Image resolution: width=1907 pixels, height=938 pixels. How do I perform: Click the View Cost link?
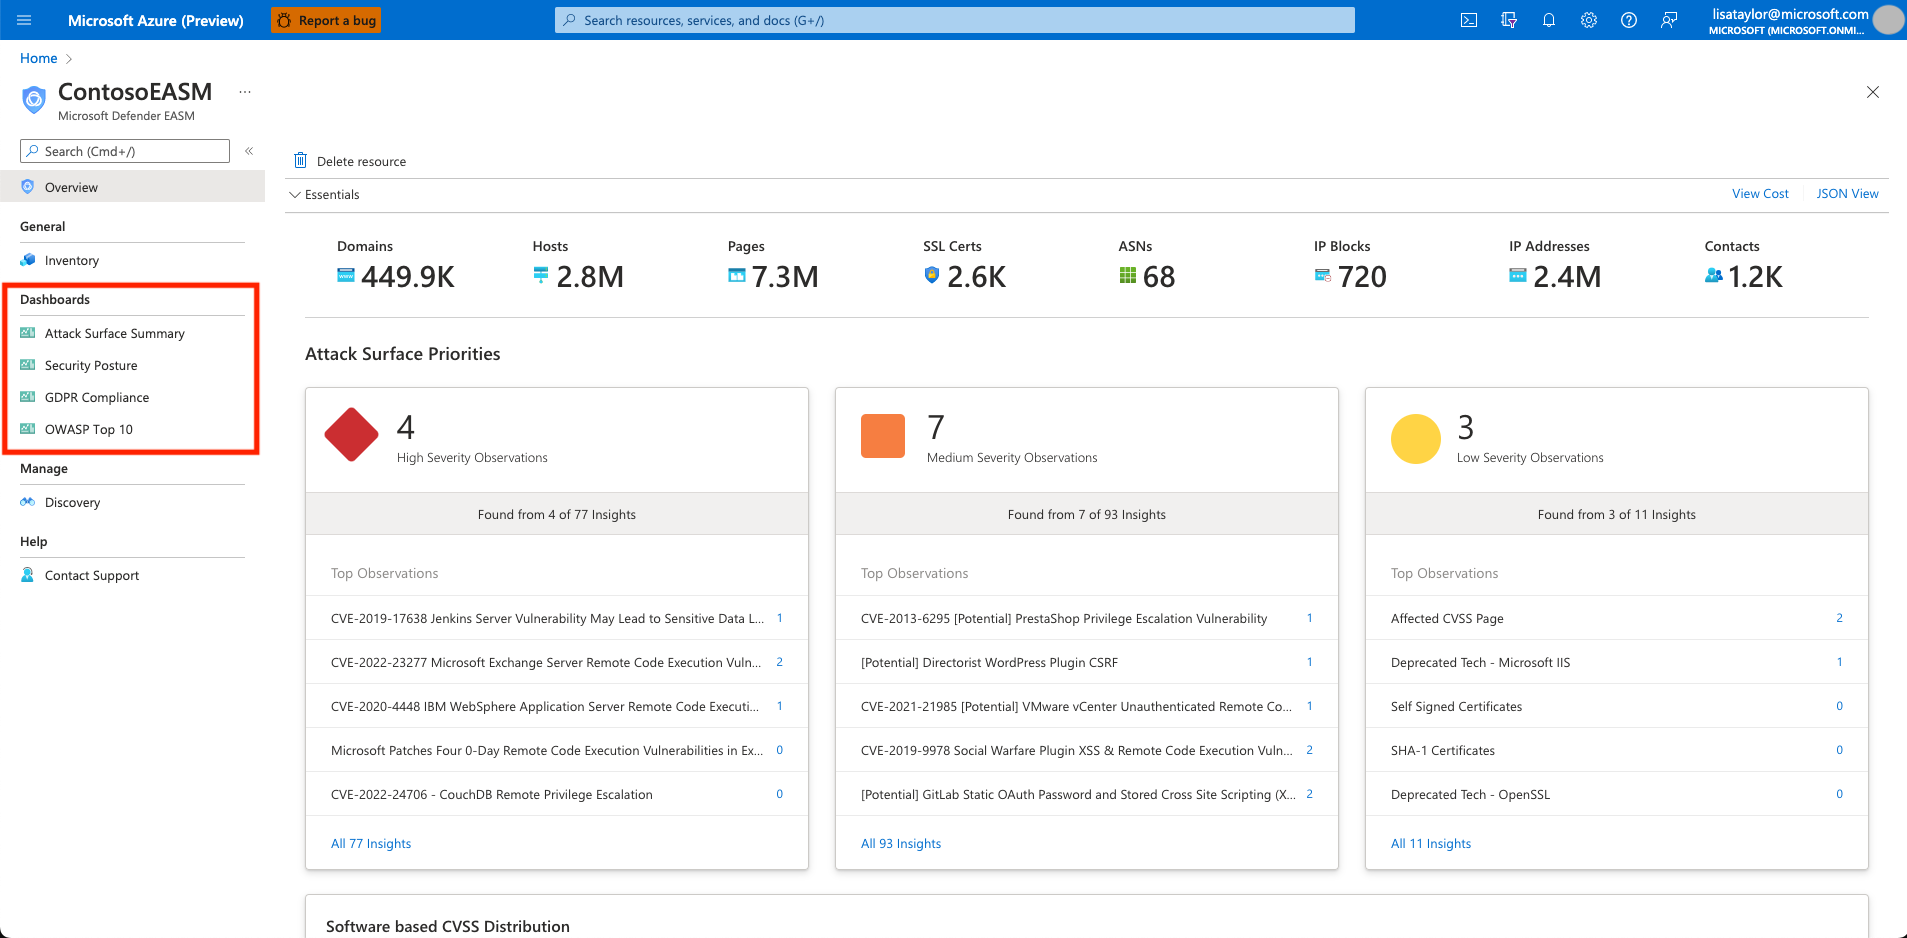(x=1760, y=194)
